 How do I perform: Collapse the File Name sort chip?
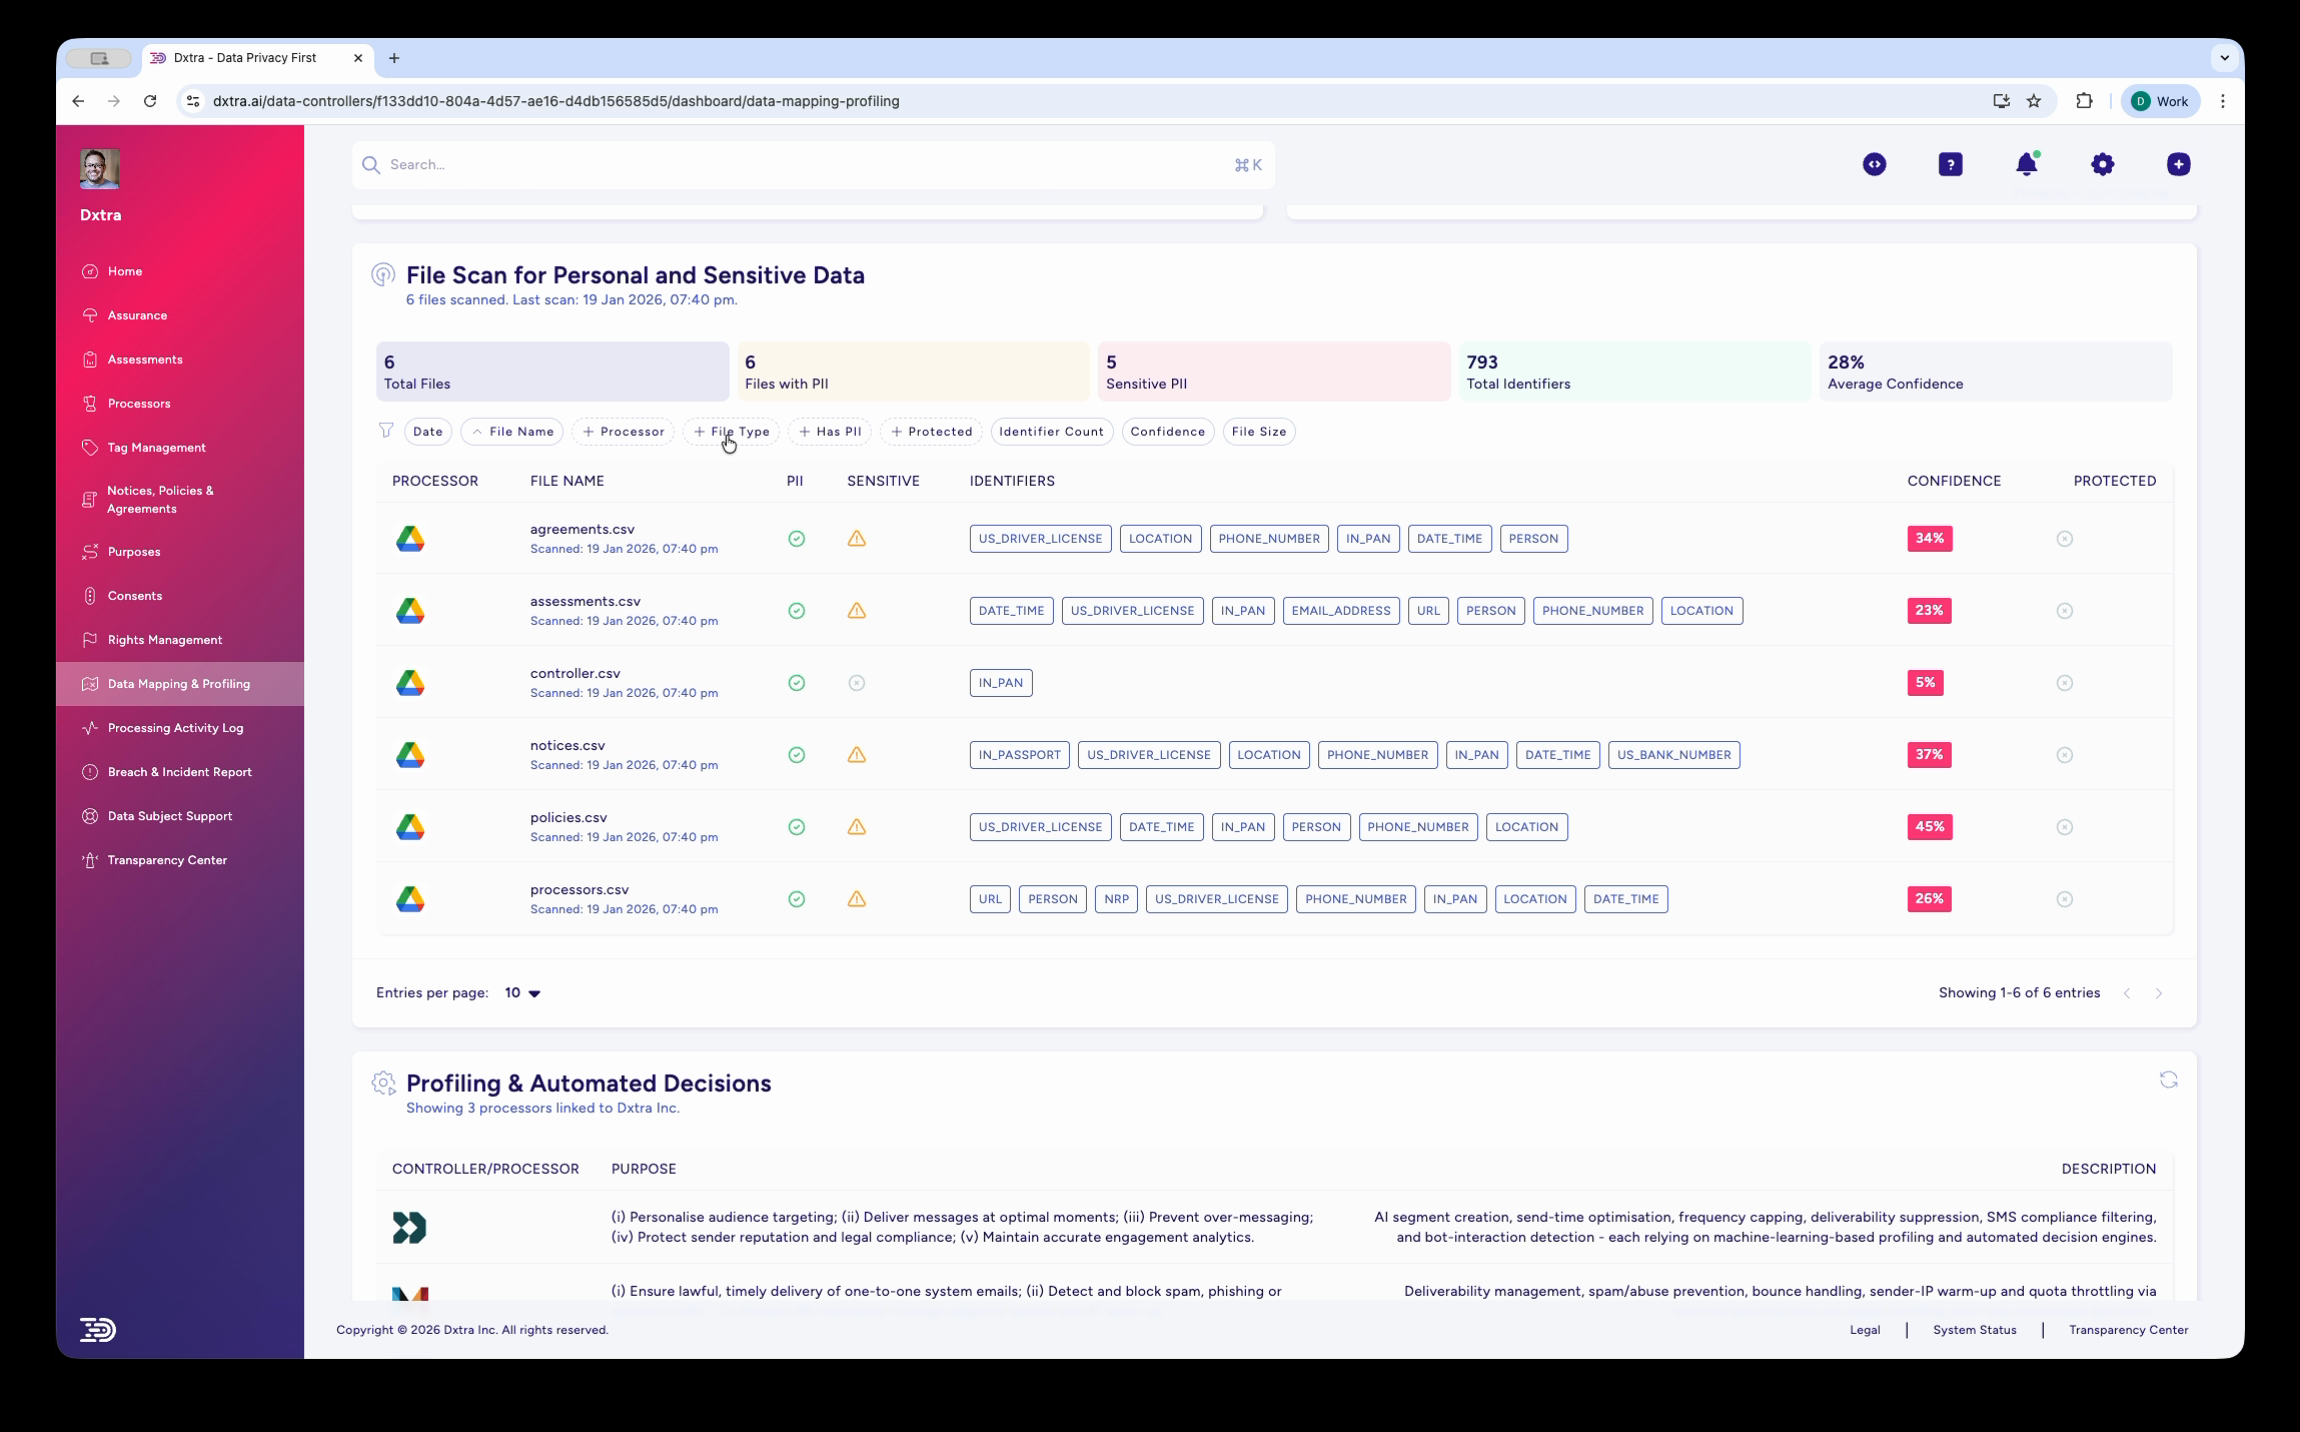pos(511,431)
